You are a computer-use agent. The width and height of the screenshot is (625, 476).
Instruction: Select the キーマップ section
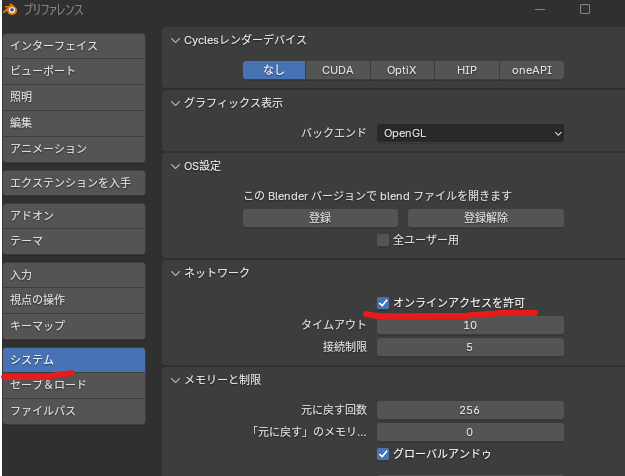(74, 326)
